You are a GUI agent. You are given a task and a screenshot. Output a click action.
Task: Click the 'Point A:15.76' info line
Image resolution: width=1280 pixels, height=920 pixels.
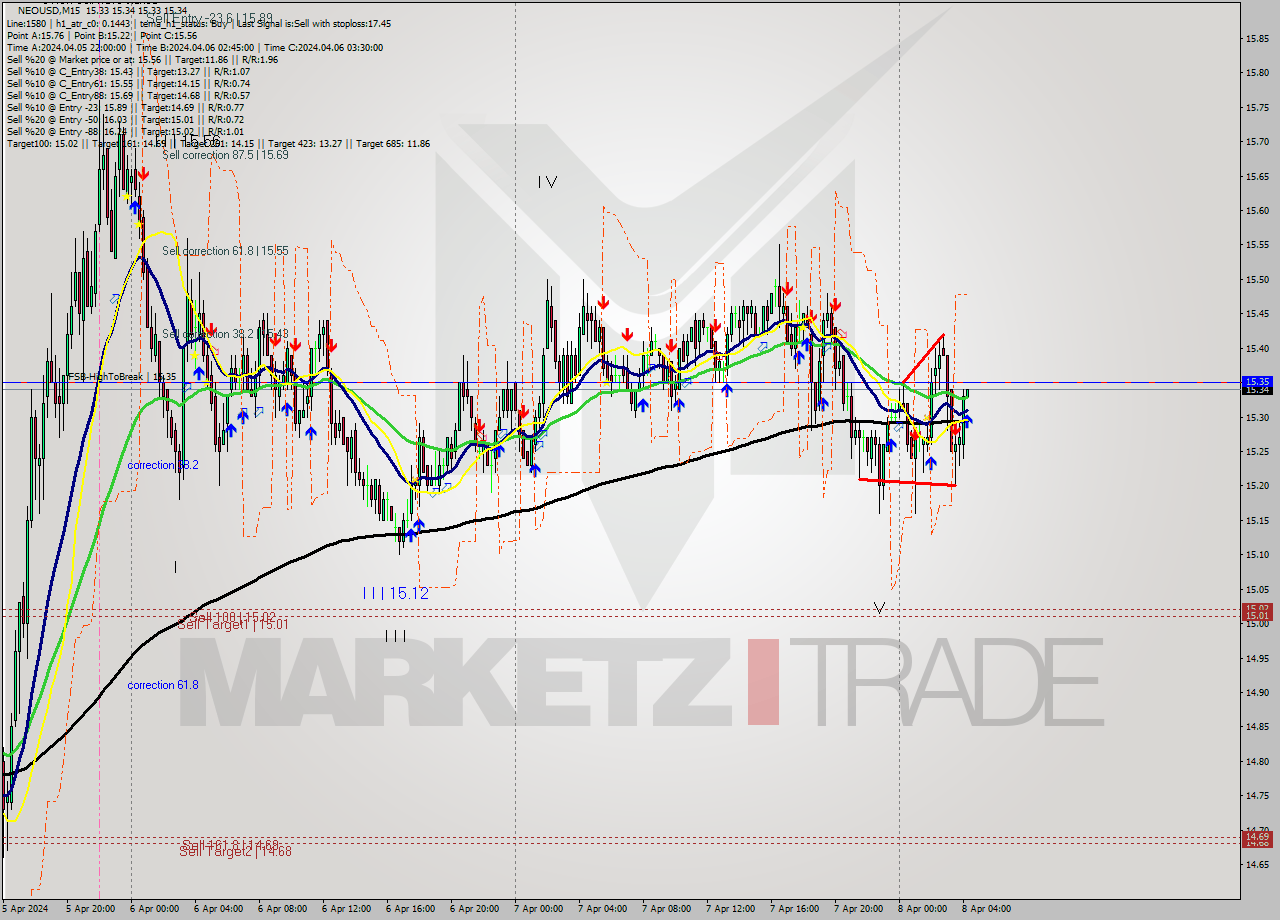pyautogui.click(x=34, y=35)
